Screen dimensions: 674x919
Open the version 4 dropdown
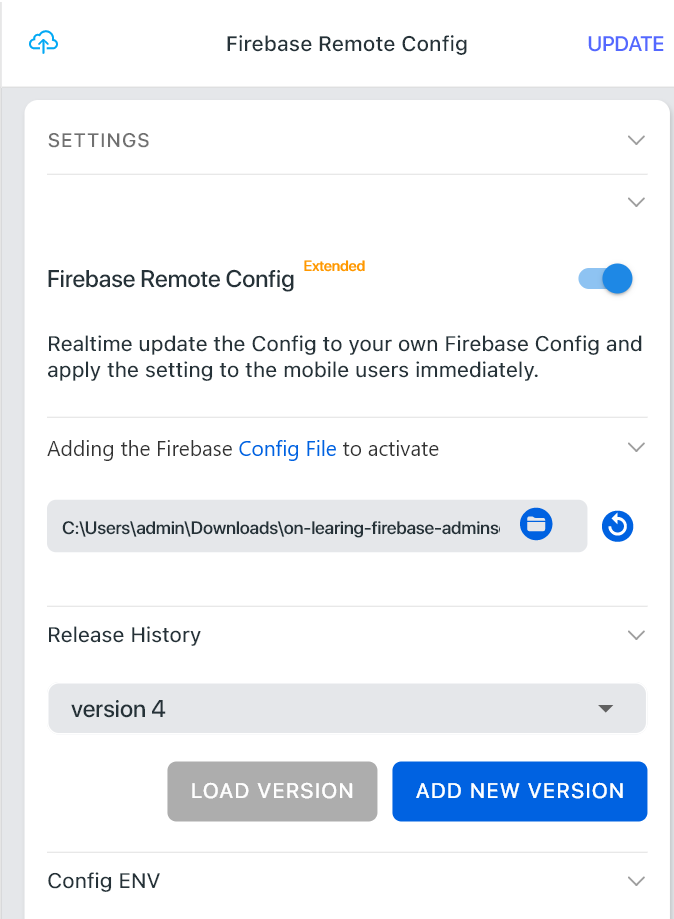click(347, 708)
